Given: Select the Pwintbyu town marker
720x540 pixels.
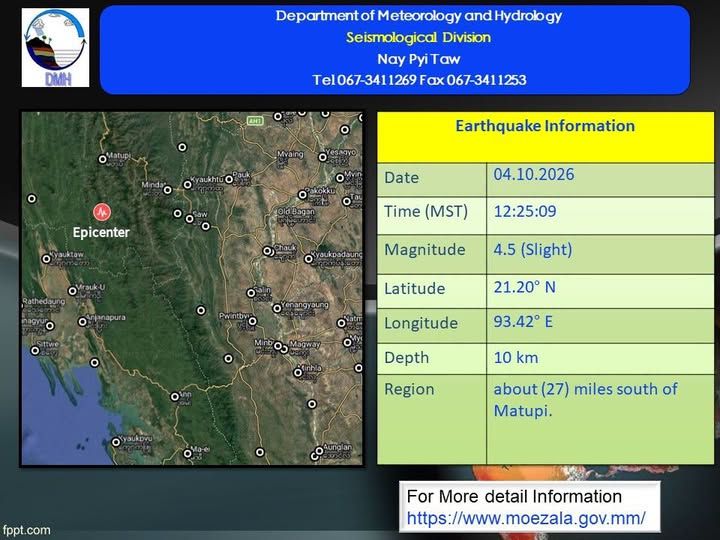Looking at the screenshot, I should 253,321.
